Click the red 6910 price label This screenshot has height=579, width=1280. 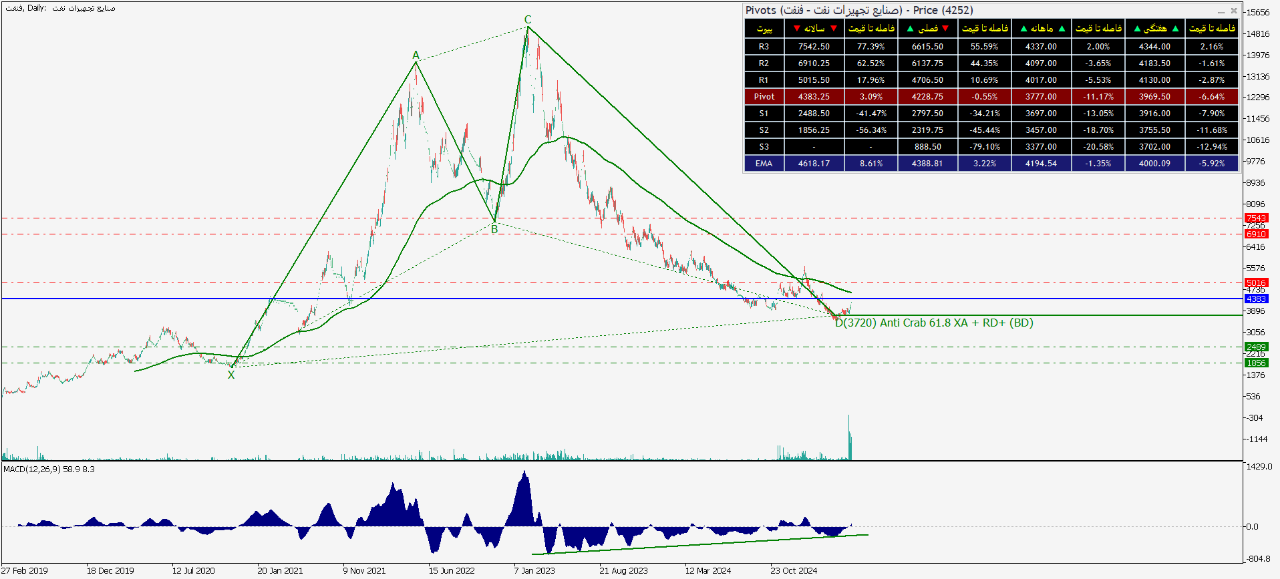[x=1256, y=234]
